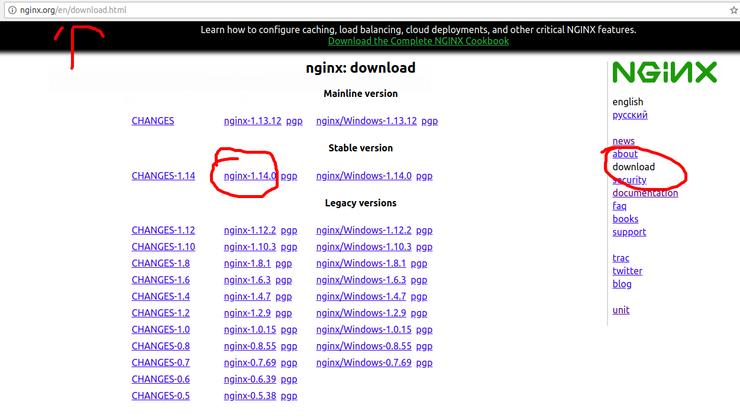
Task: Open the support page
Action: point(629,232)
